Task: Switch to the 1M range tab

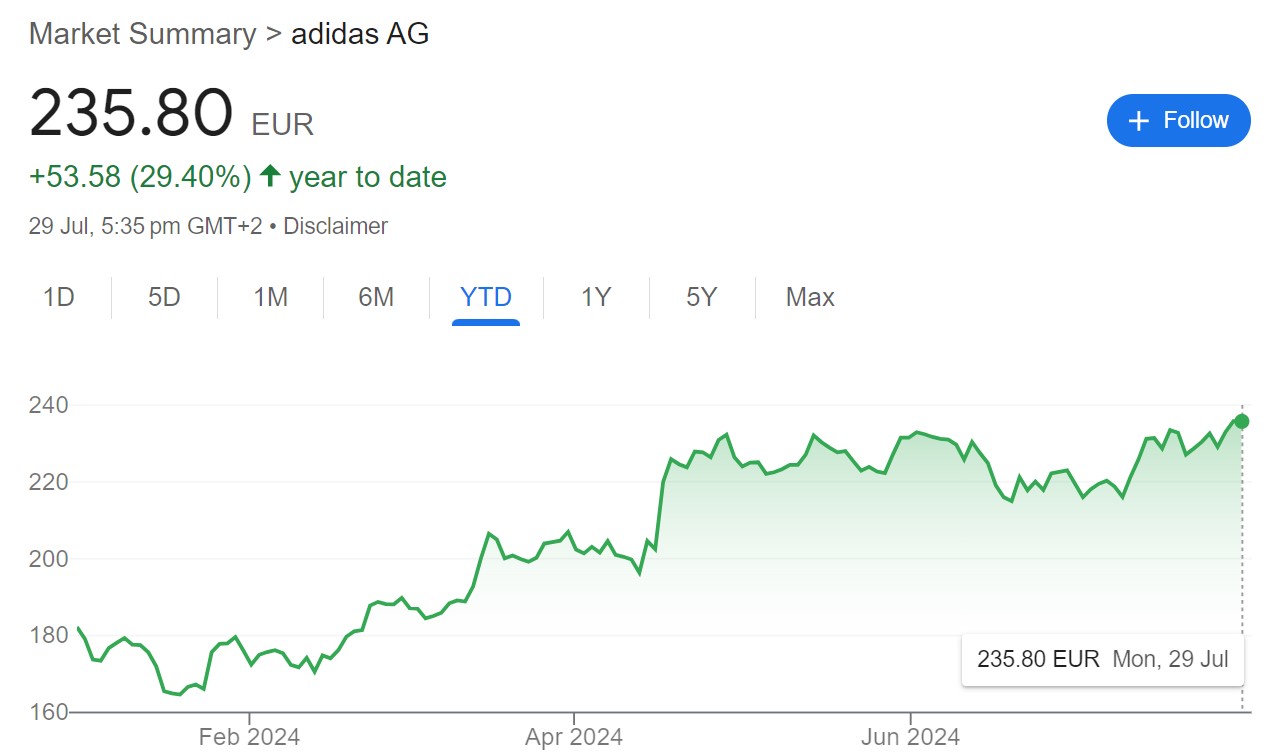Action: [270, 297]
